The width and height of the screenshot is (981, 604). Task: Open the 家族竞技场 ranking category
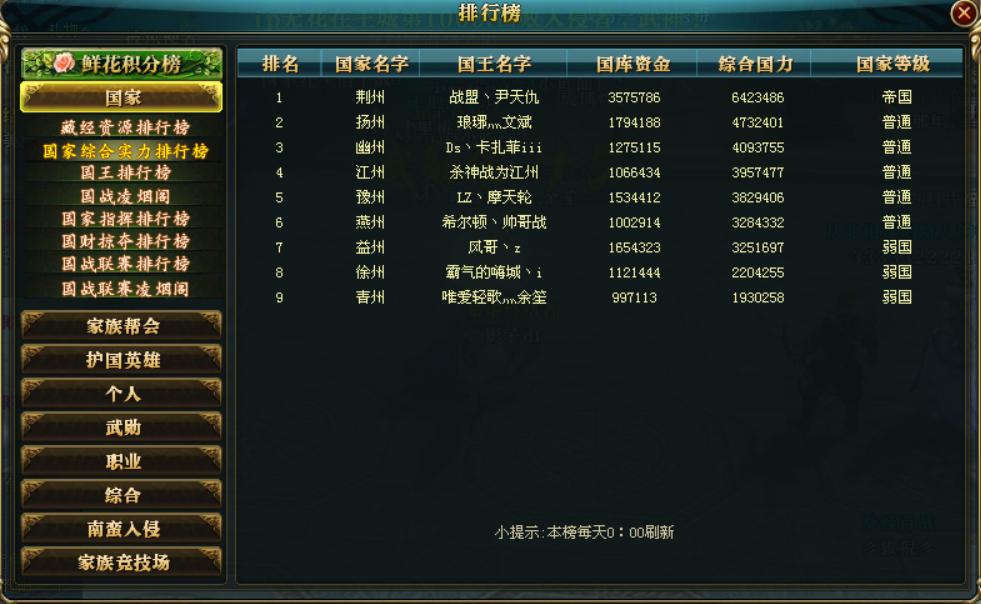pos(122,562)
